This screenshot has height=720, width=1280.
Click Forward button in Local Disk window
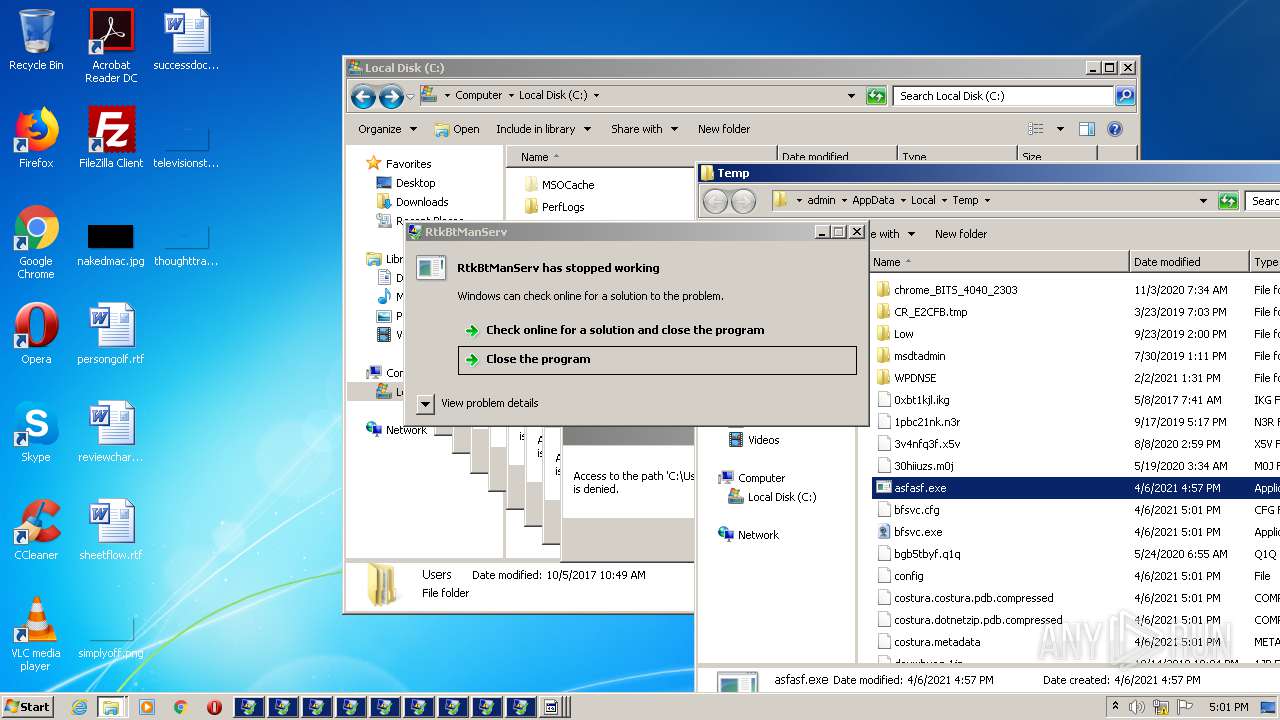point(391,96)
